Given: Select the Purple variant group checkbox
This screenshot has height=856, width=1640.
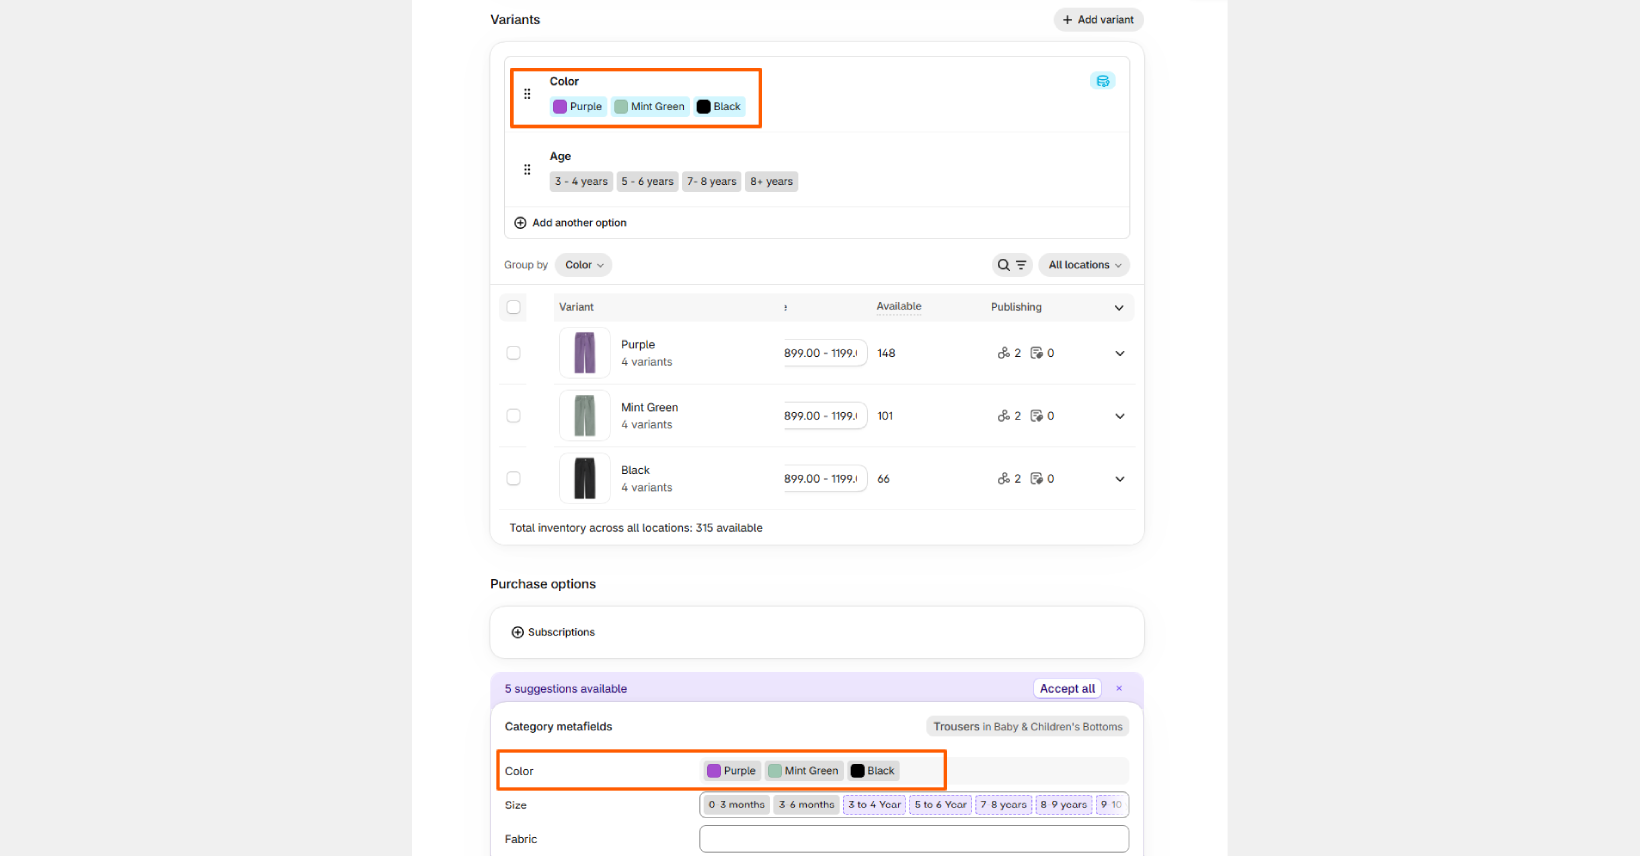Looking at the screenshot, I should pyautogui.click(x=513, y=353).
